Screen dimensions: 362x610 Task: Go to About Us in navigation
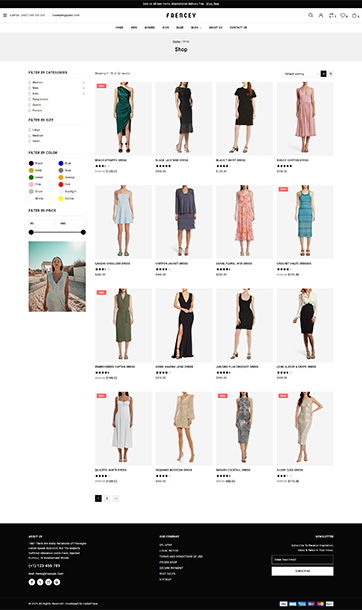pos(215,28)
